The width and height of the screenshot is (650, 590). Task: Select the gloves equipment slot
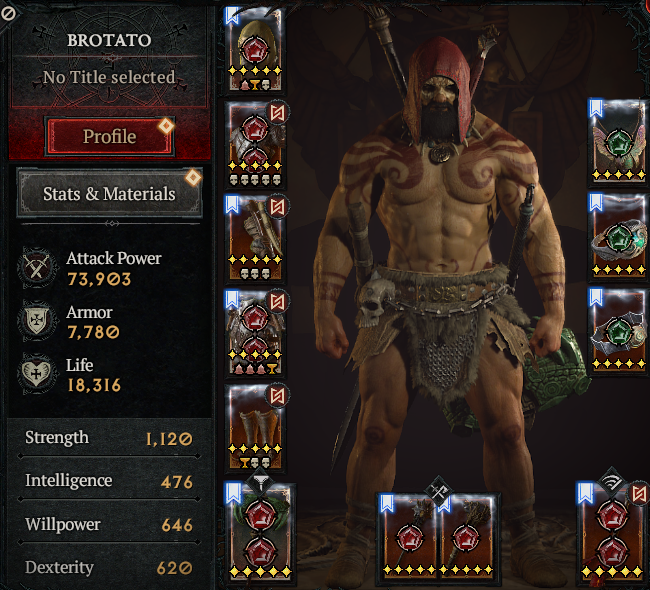[255, 239]
